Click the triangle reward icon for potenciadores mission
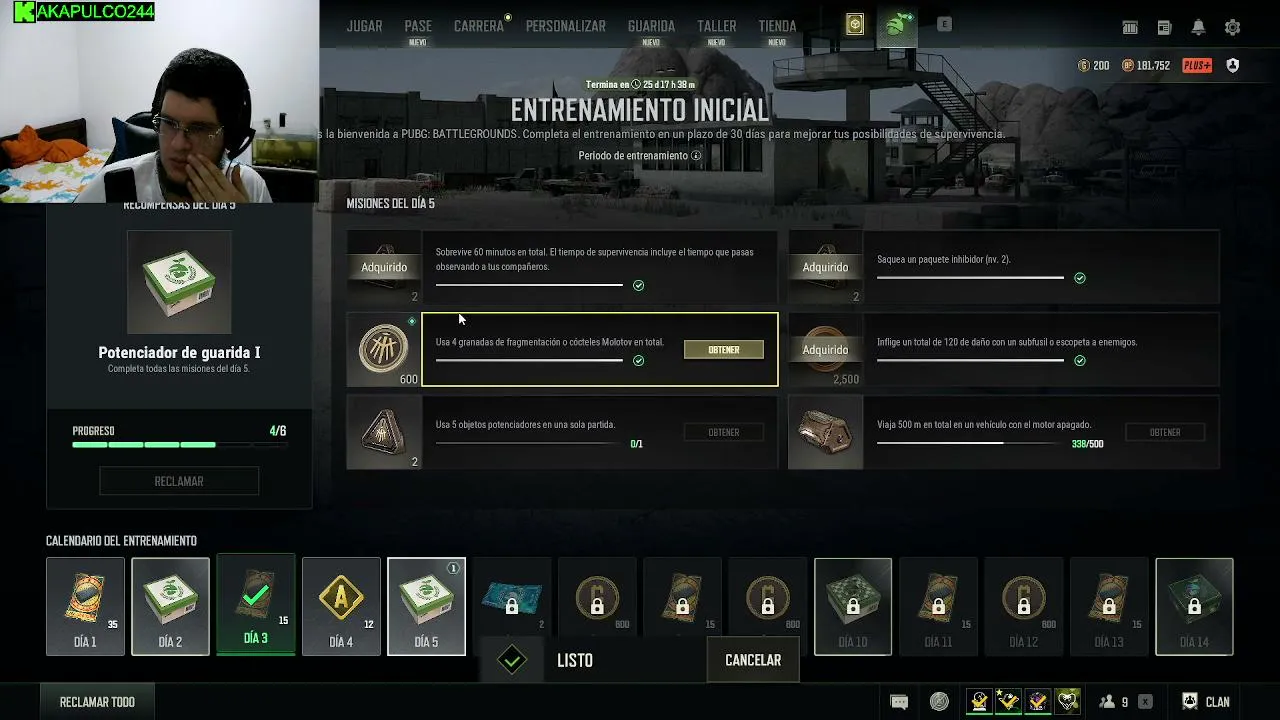The height and width of the screenshot is (720, 1280). (x=384, y=432)
